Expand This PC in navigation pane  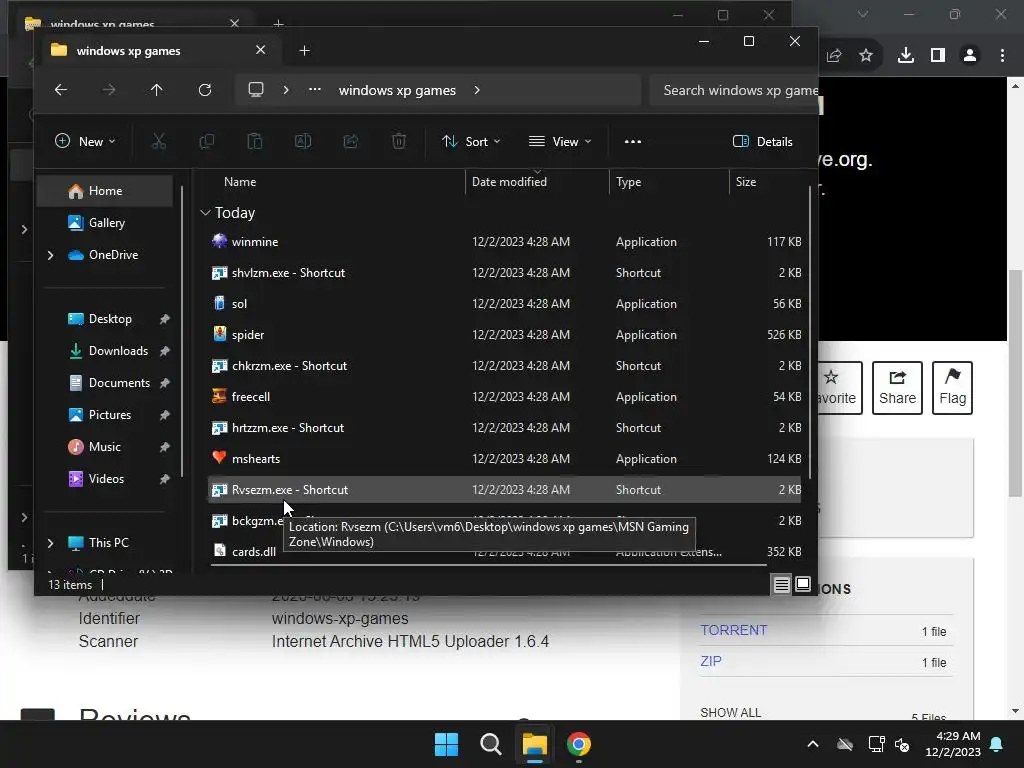click(x=50, y=543)
